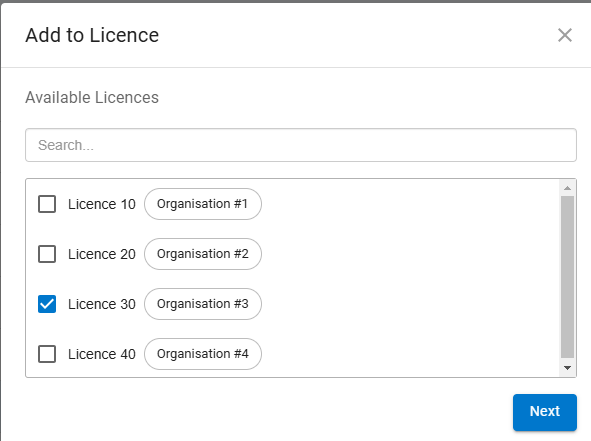The image size is (591, 441).
Task: Click the Licence 30 label text
Action: coord(102,304)
